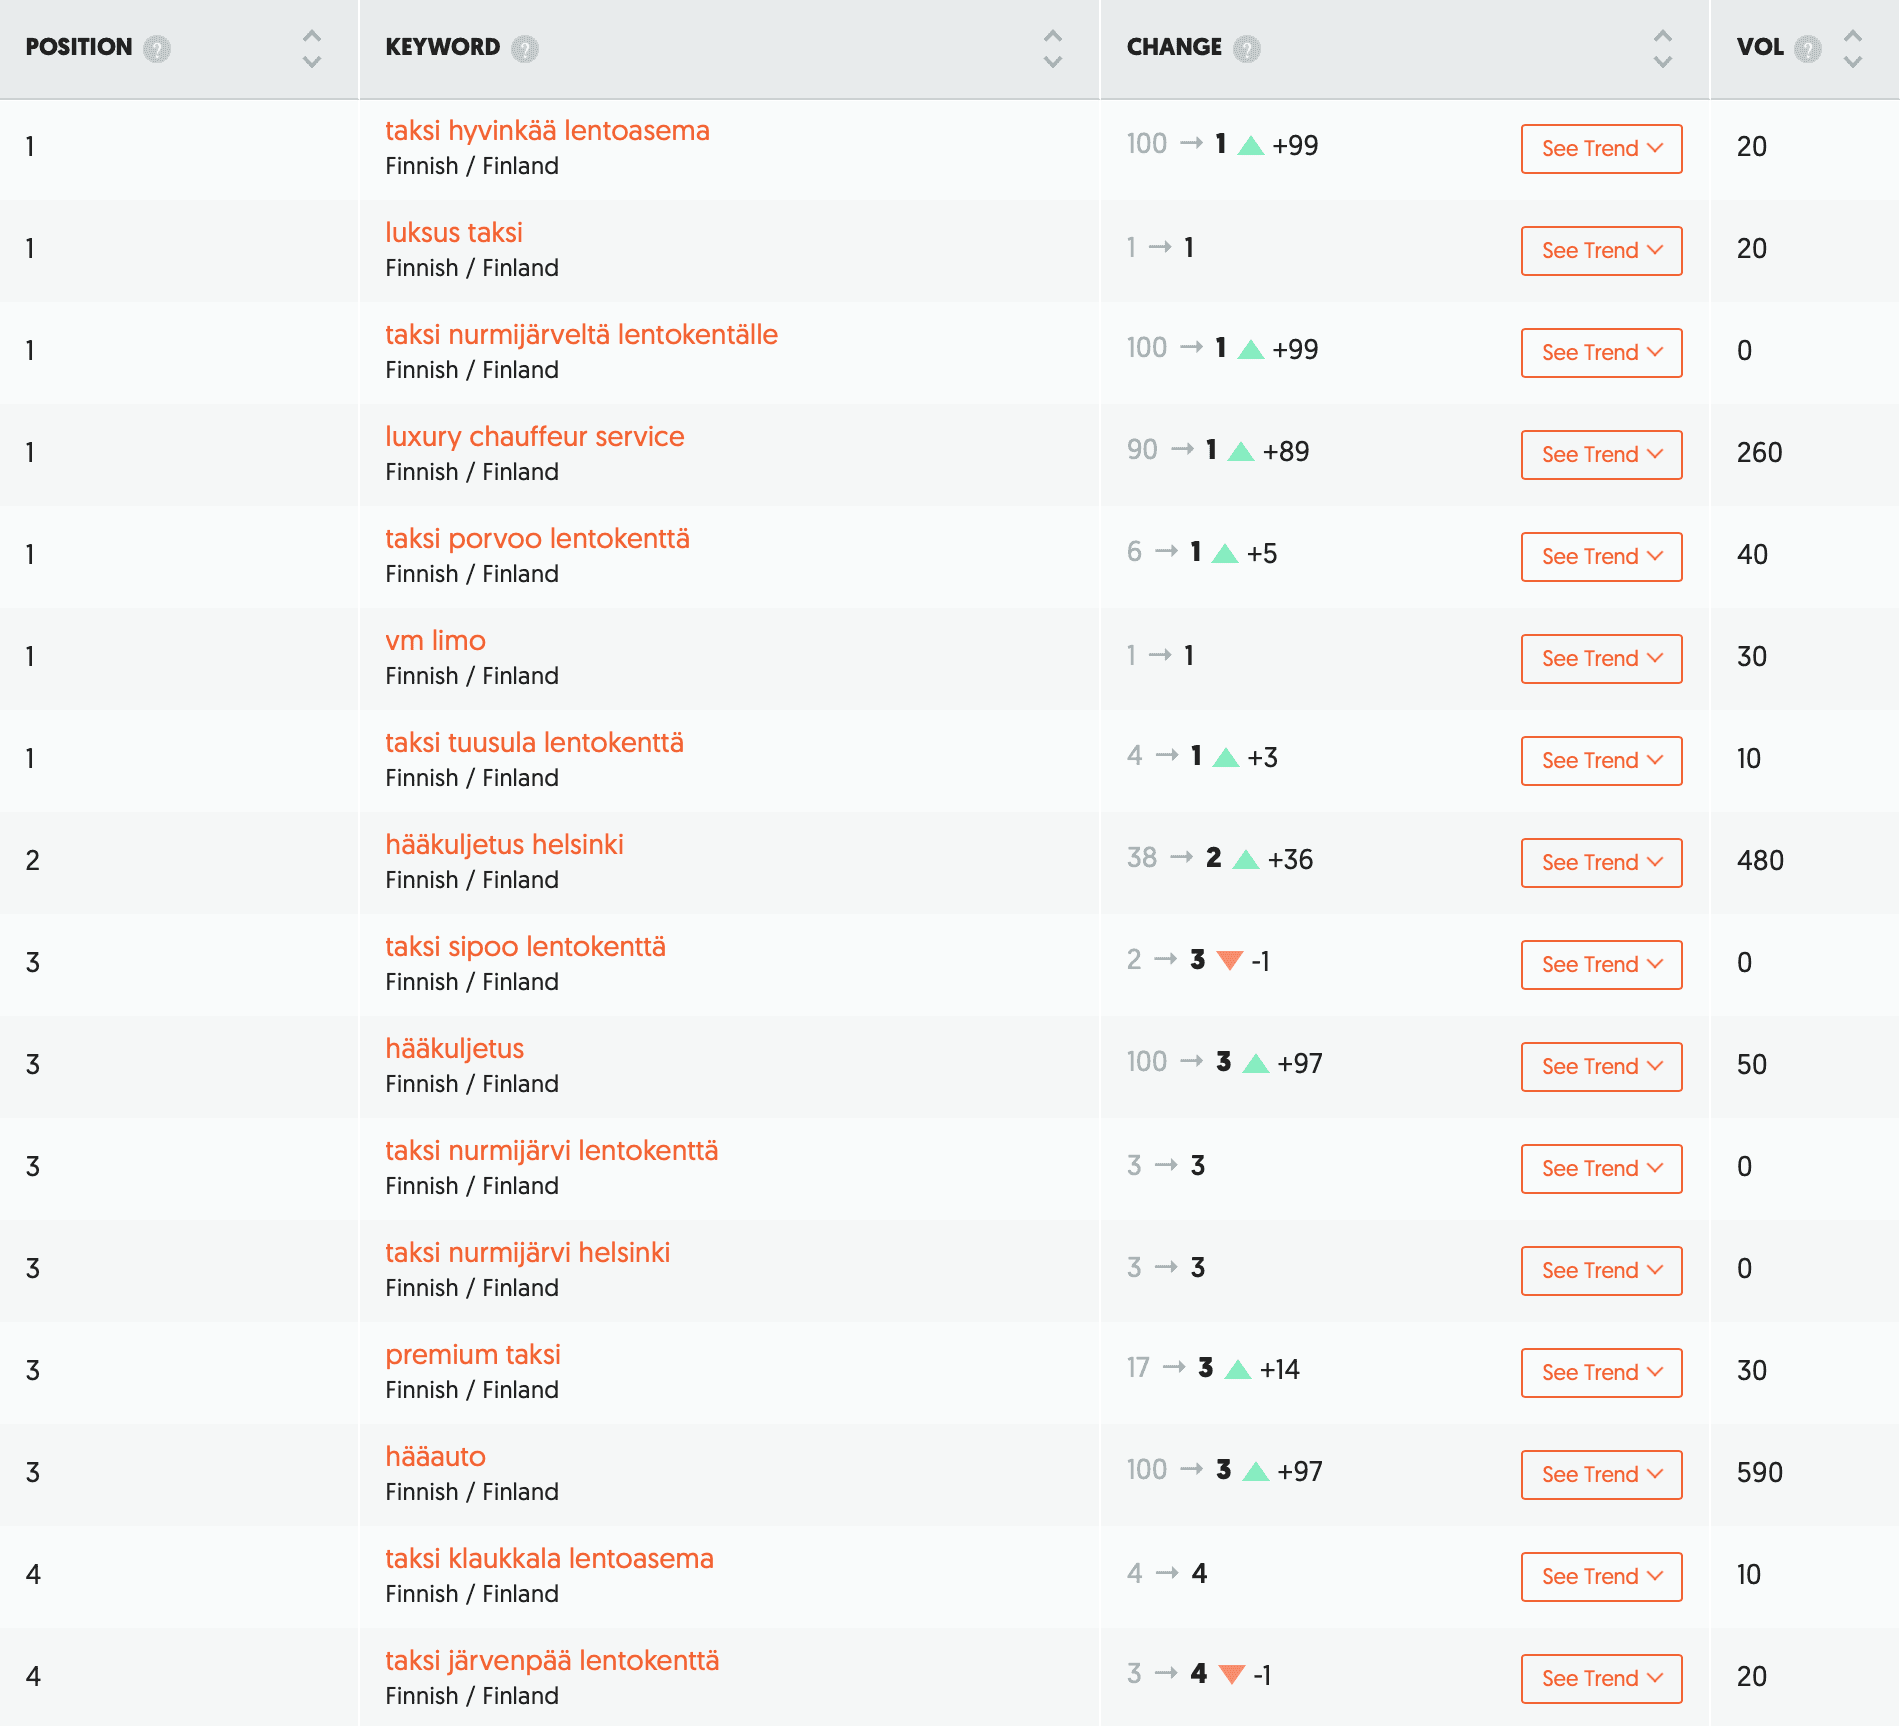The image size is (1900, 1726).
Task: Open taksi porvoo lentokenttä keyword details
Action: point(537,539)
